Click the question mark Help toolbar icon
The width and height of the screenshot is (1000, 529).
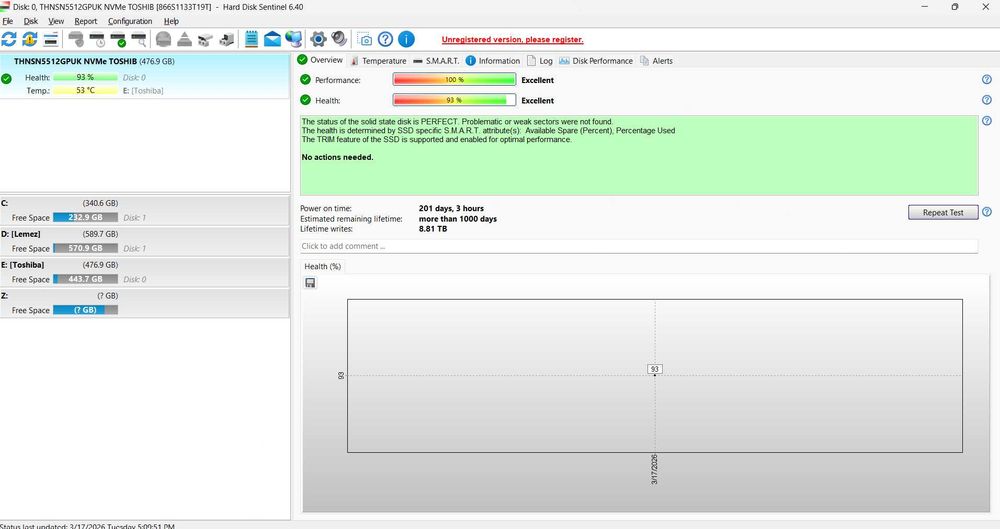pyautogui.click(x=385, y=39)
